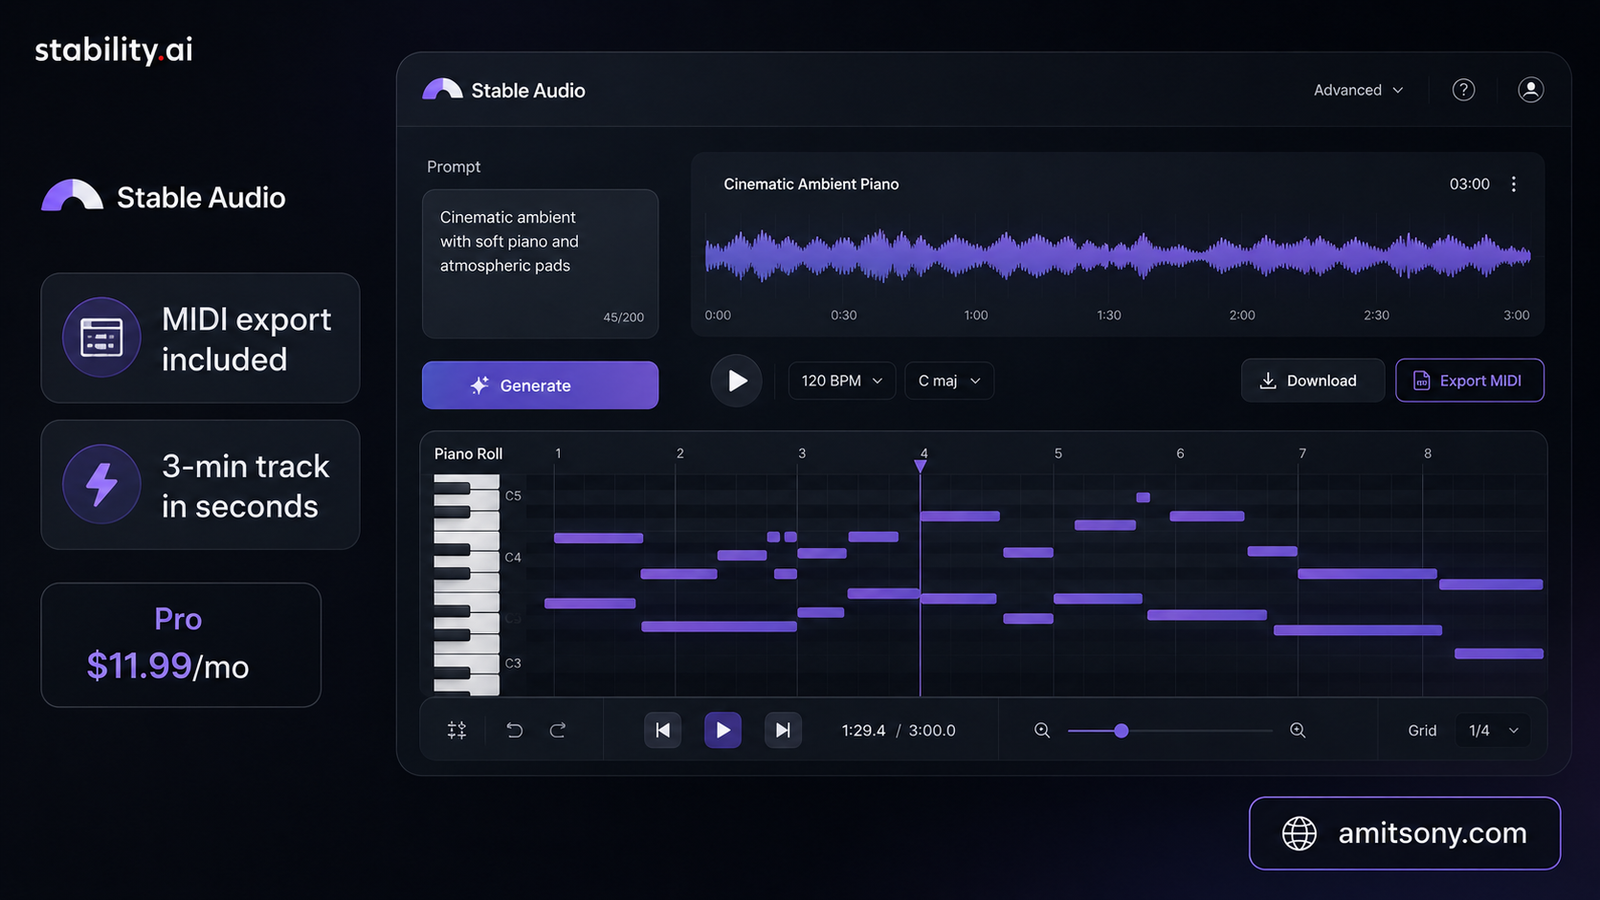Viewport: 1600px width, 900px height.
Task: Click the Pro $11.99/mo pricing card
Action: coord(181,645)
